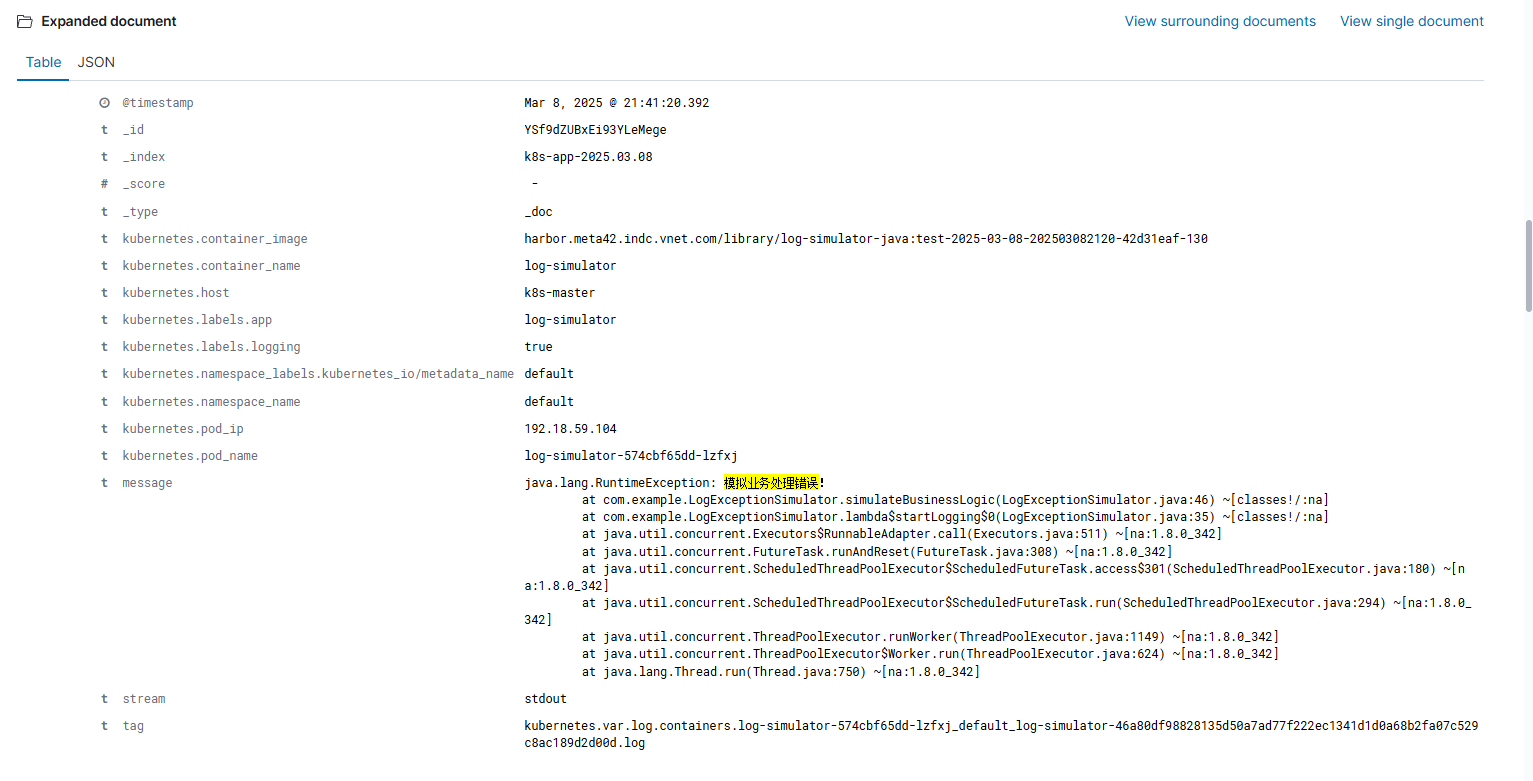Click the clock icon next to @timestamp
This screenshot has height=781, width=1533.
(104, 103)
